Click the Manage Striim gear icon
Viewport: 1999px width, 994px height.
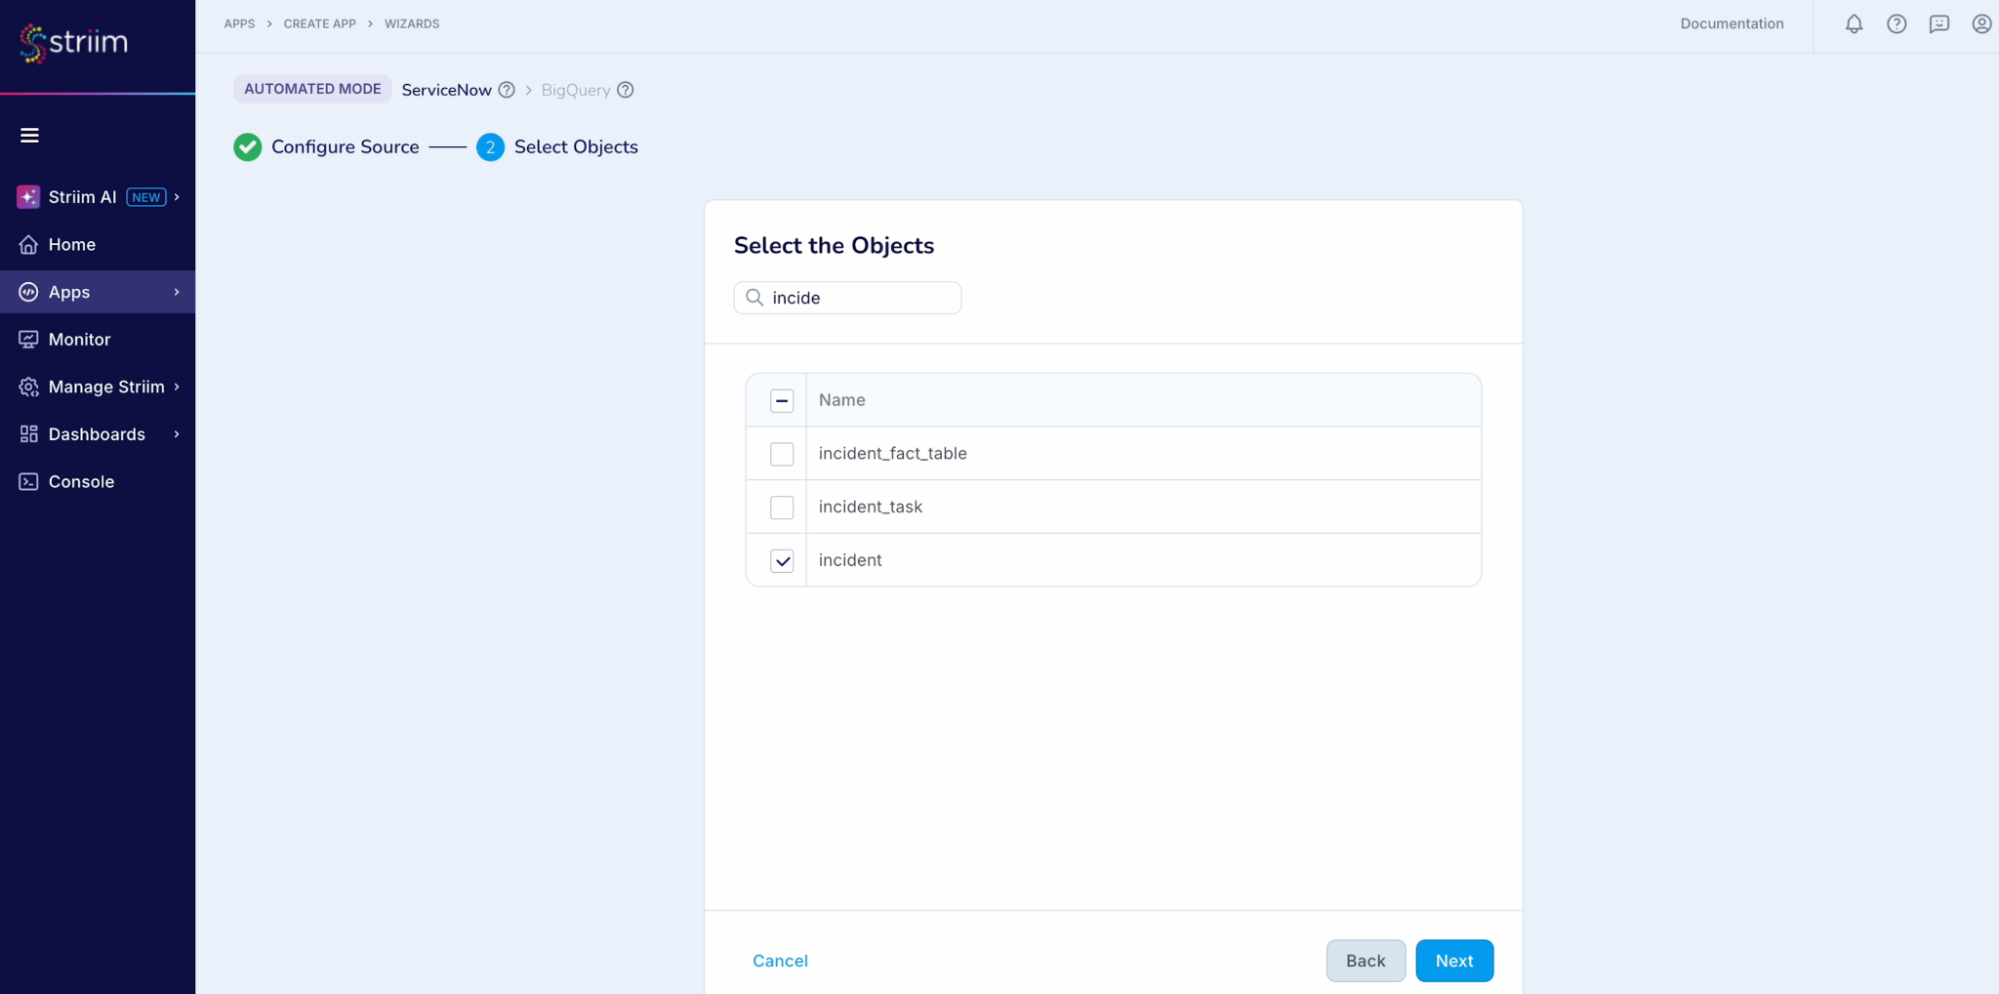(28, 387)
